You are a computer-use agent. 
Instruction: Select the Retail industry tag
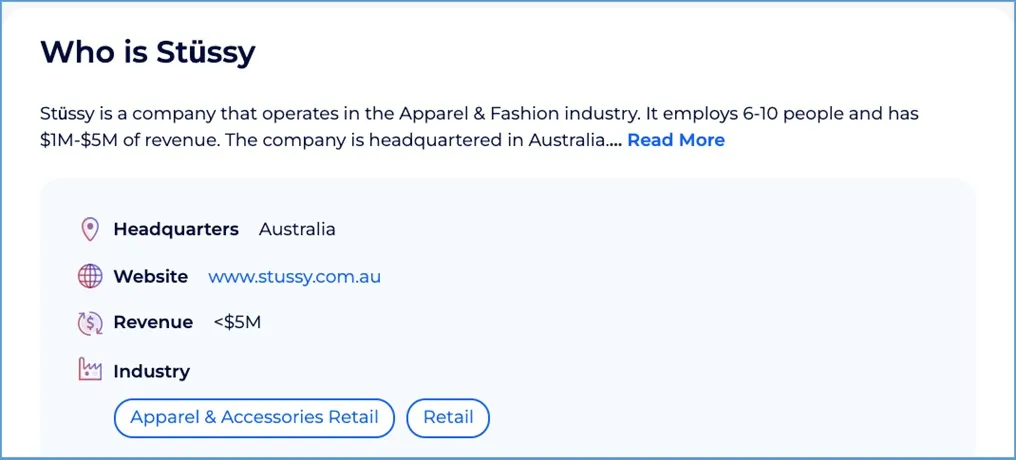(x=448, y=417)
